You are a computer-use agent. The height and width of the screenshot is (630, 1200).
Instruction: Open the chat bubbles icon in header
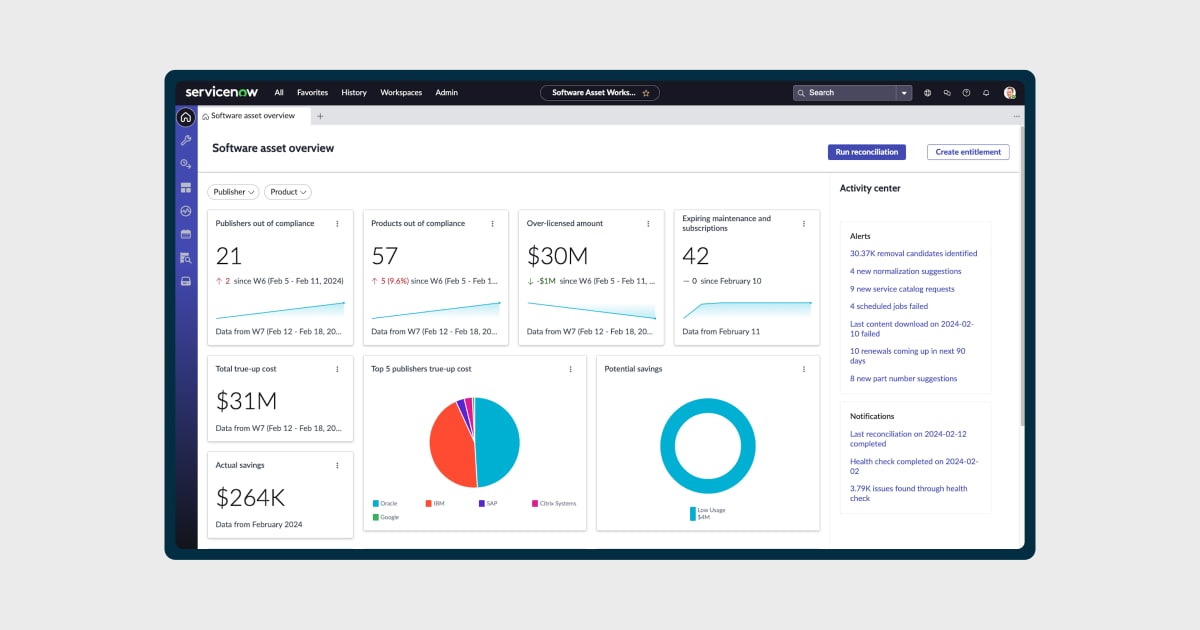(x=947, y=93)
